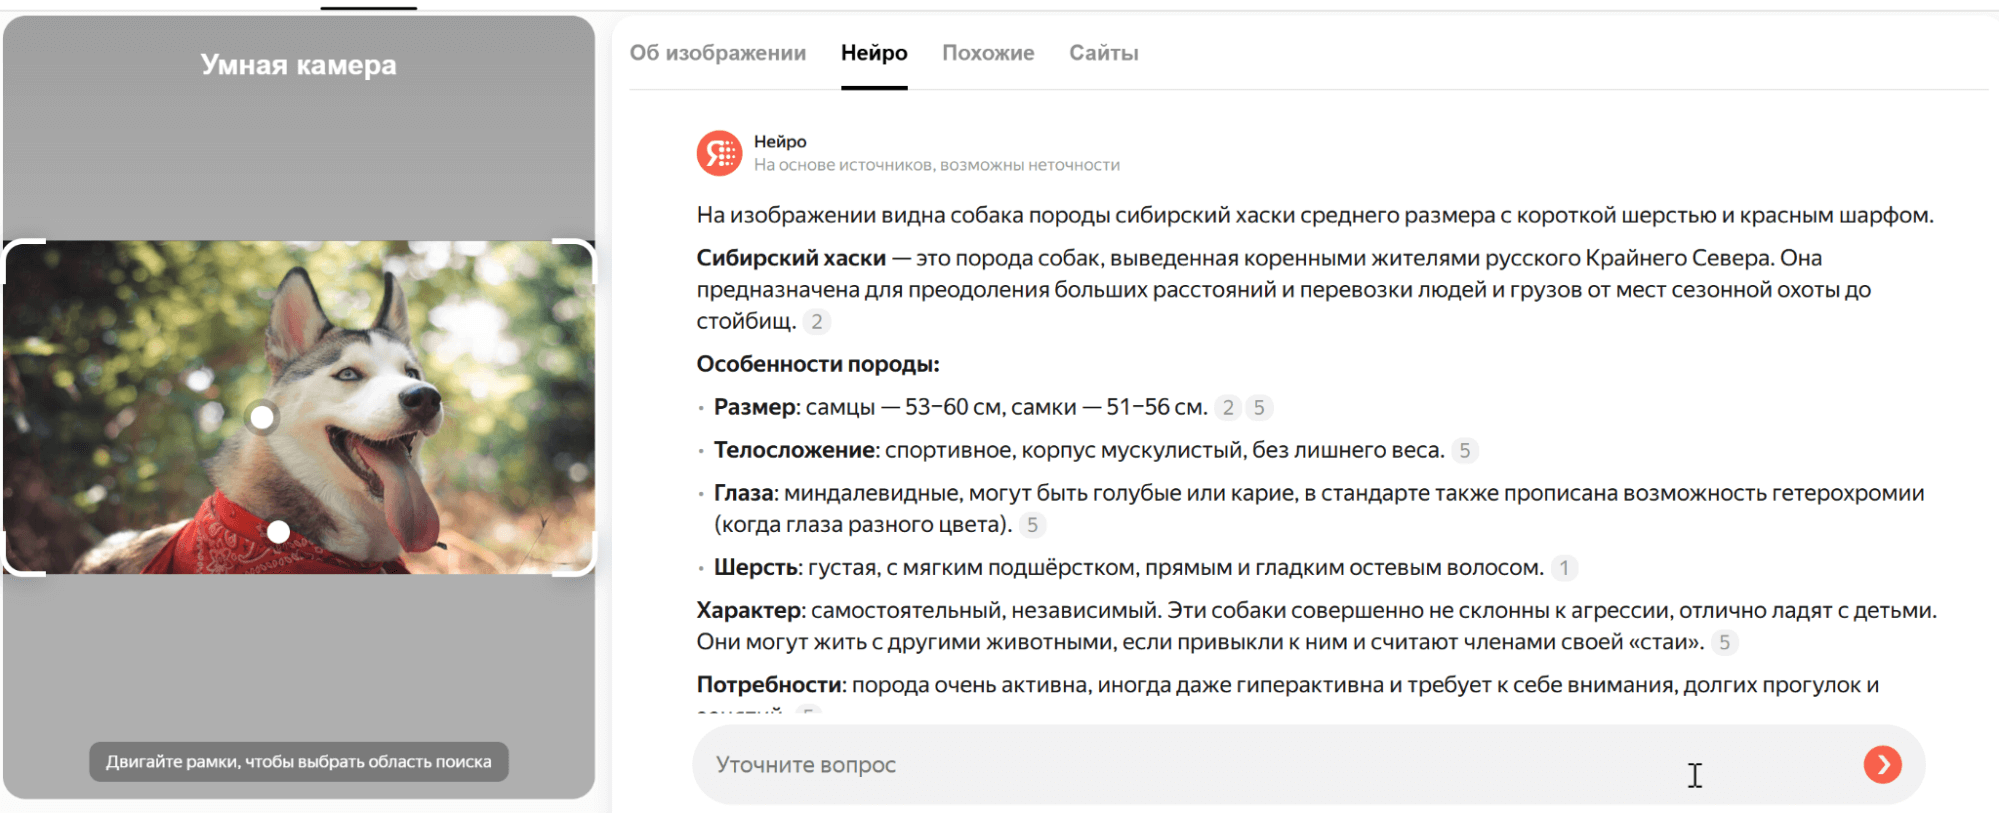Click the Умная камера heading
Image resolution: width=1999 pixels, height=814 pixels.
[298, 65]
